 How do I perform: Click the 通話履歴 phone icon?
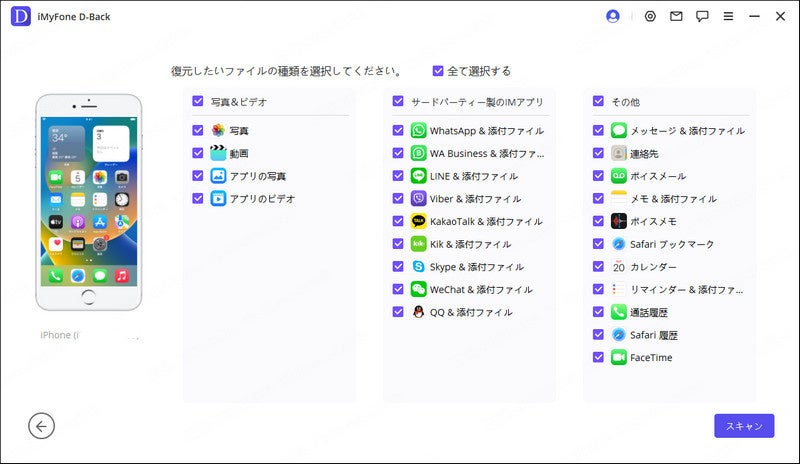point(618,311)
